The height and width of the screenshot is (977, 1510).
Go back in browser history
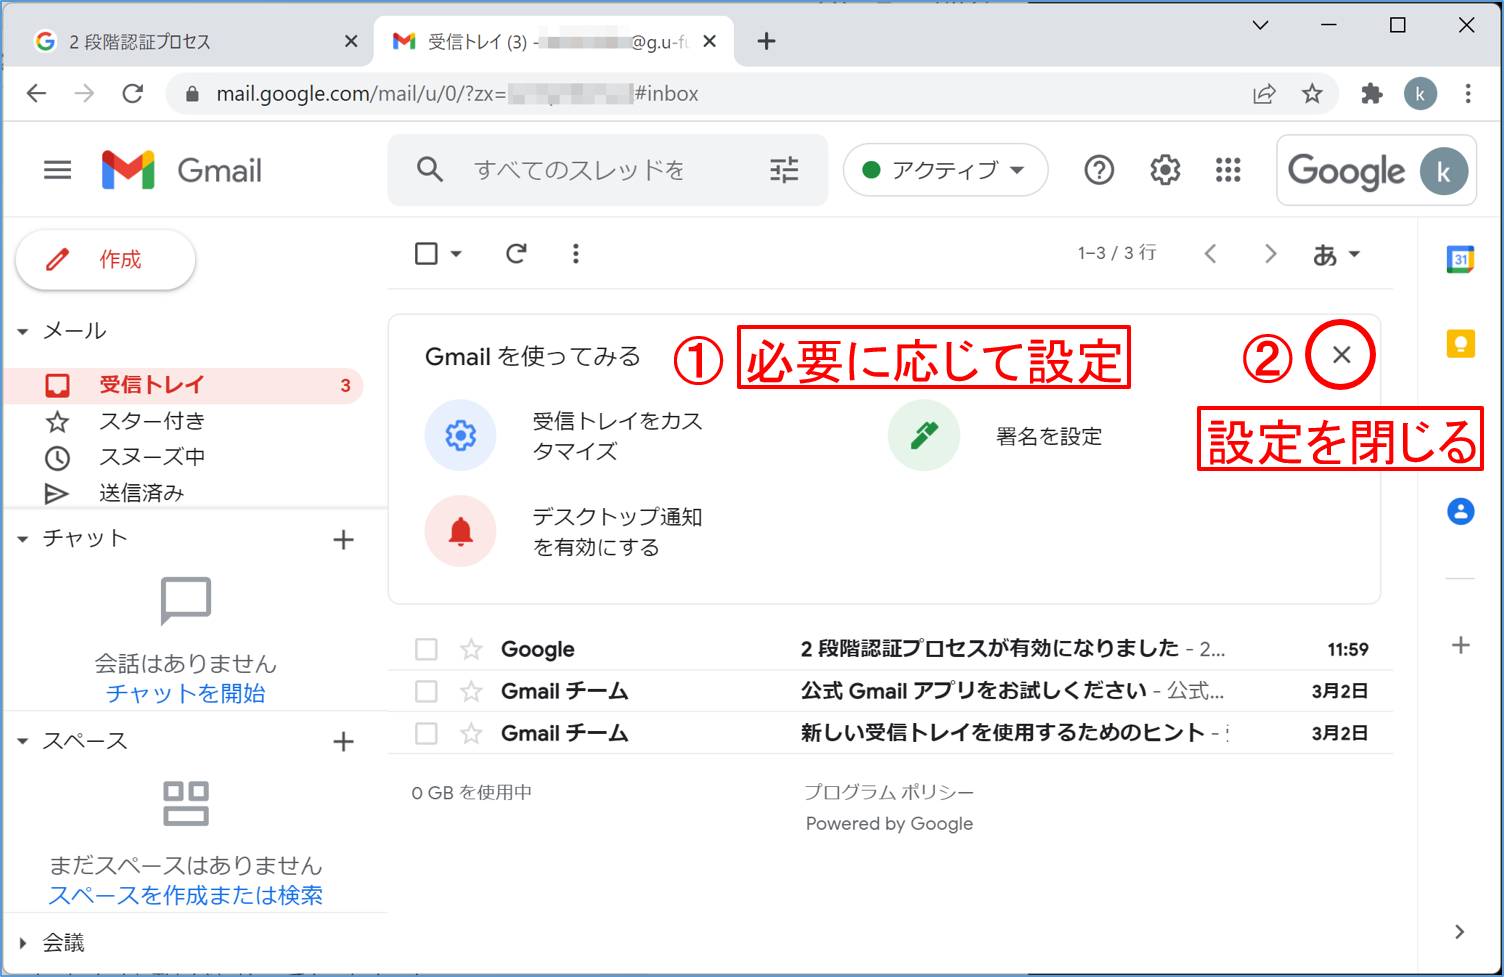click(37, 94)
